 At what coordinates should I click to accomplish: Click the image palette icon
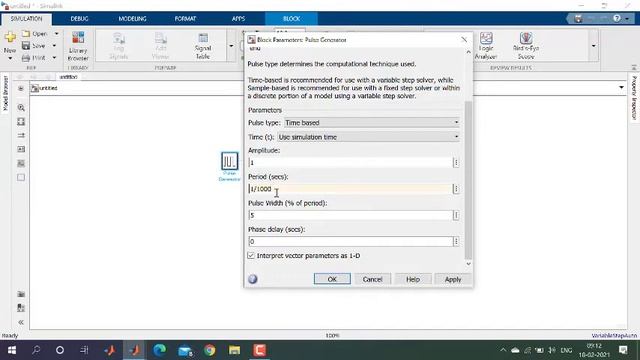(21, 163)
